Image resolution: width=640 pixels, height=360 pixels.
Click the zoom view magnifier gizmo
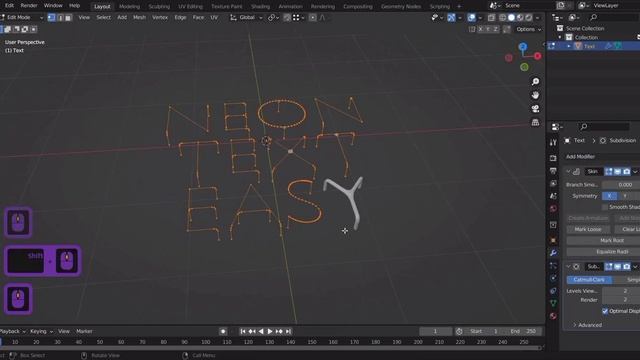[x=535, y=82]
